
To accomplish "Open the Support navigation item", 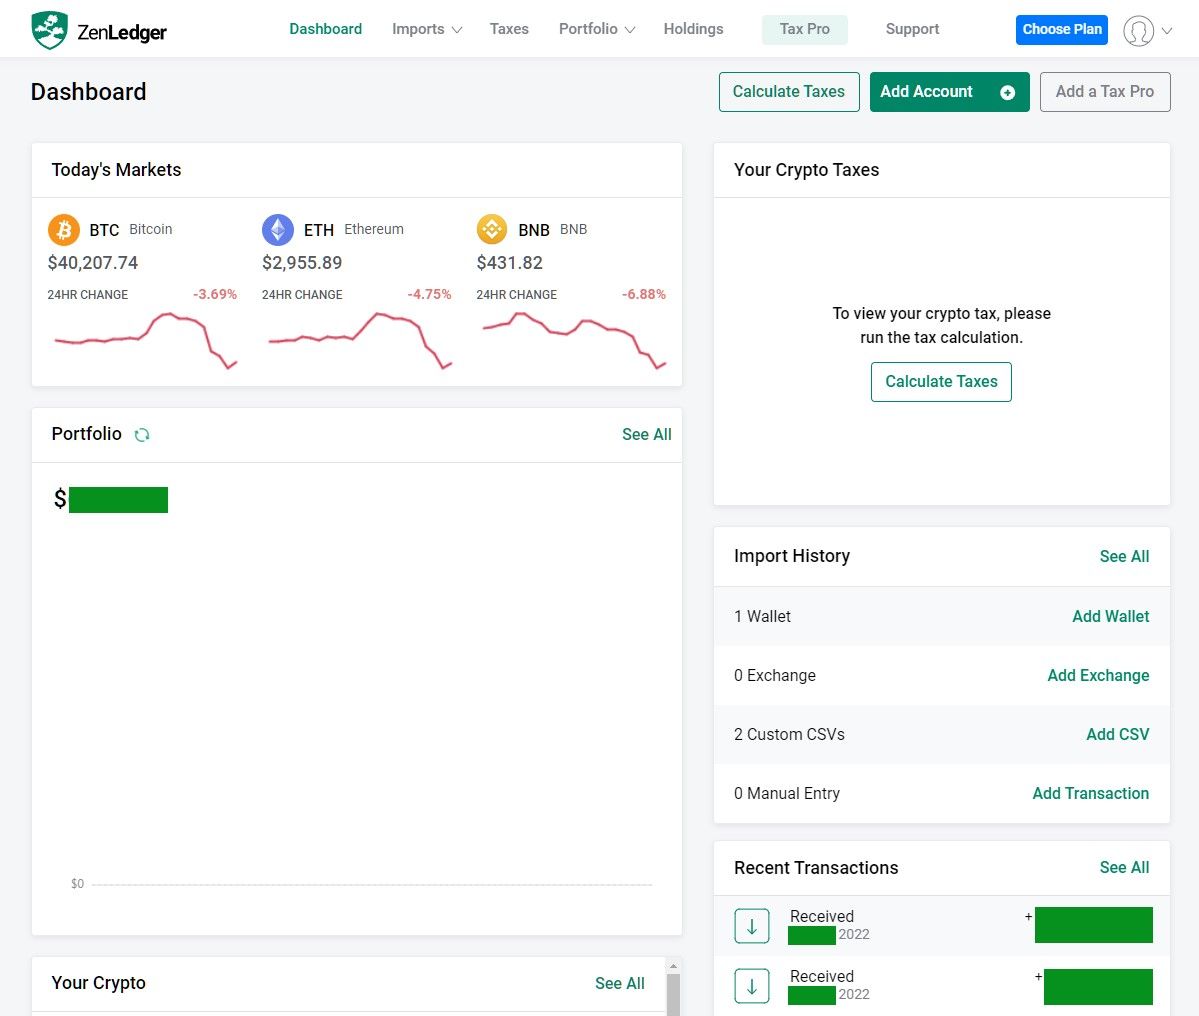I will point(912,29).
